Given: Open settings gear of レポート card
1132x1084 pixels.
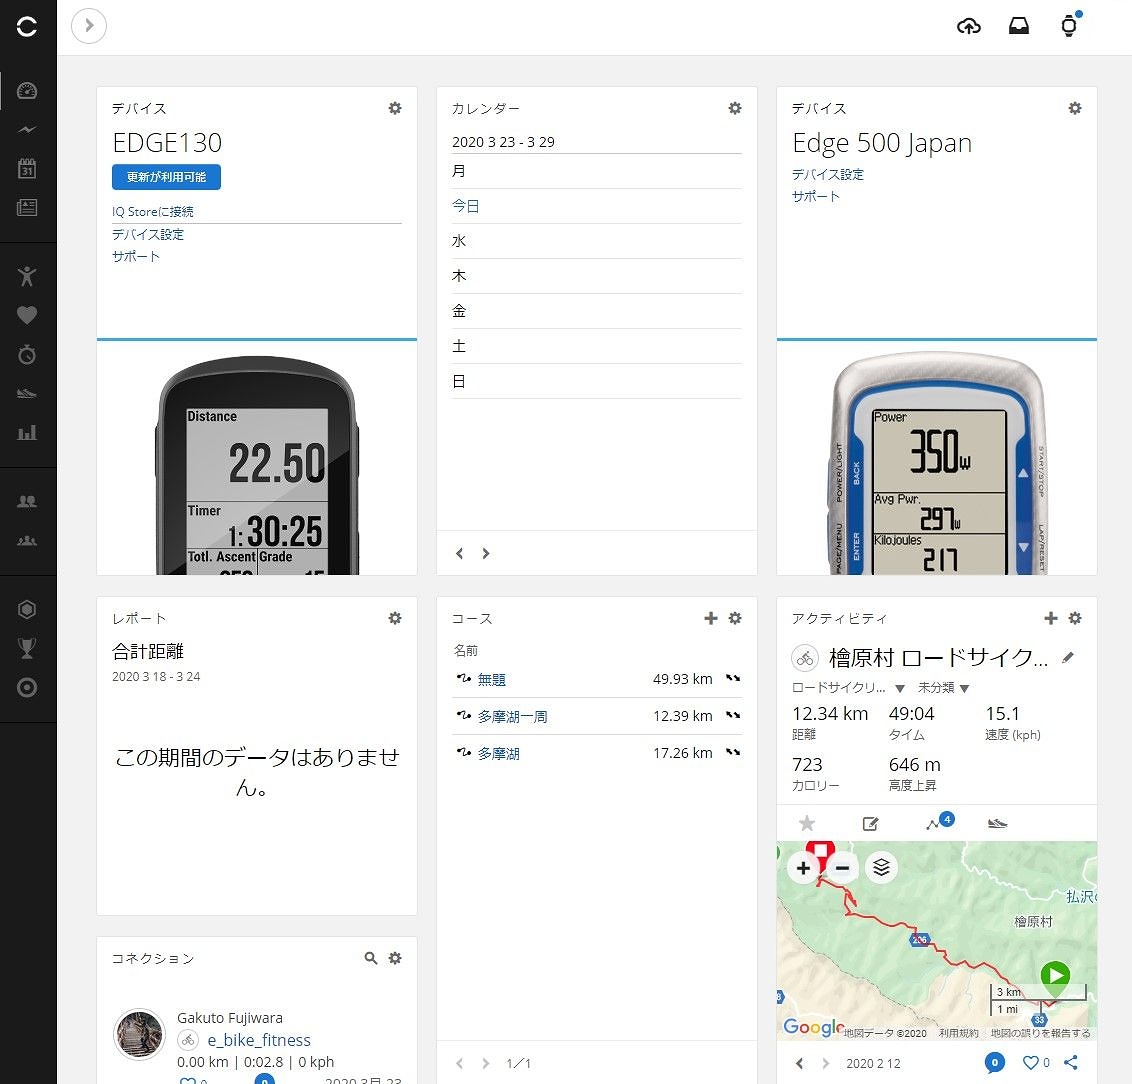Looking at the screenshot, I should click(x=395, y=618).
